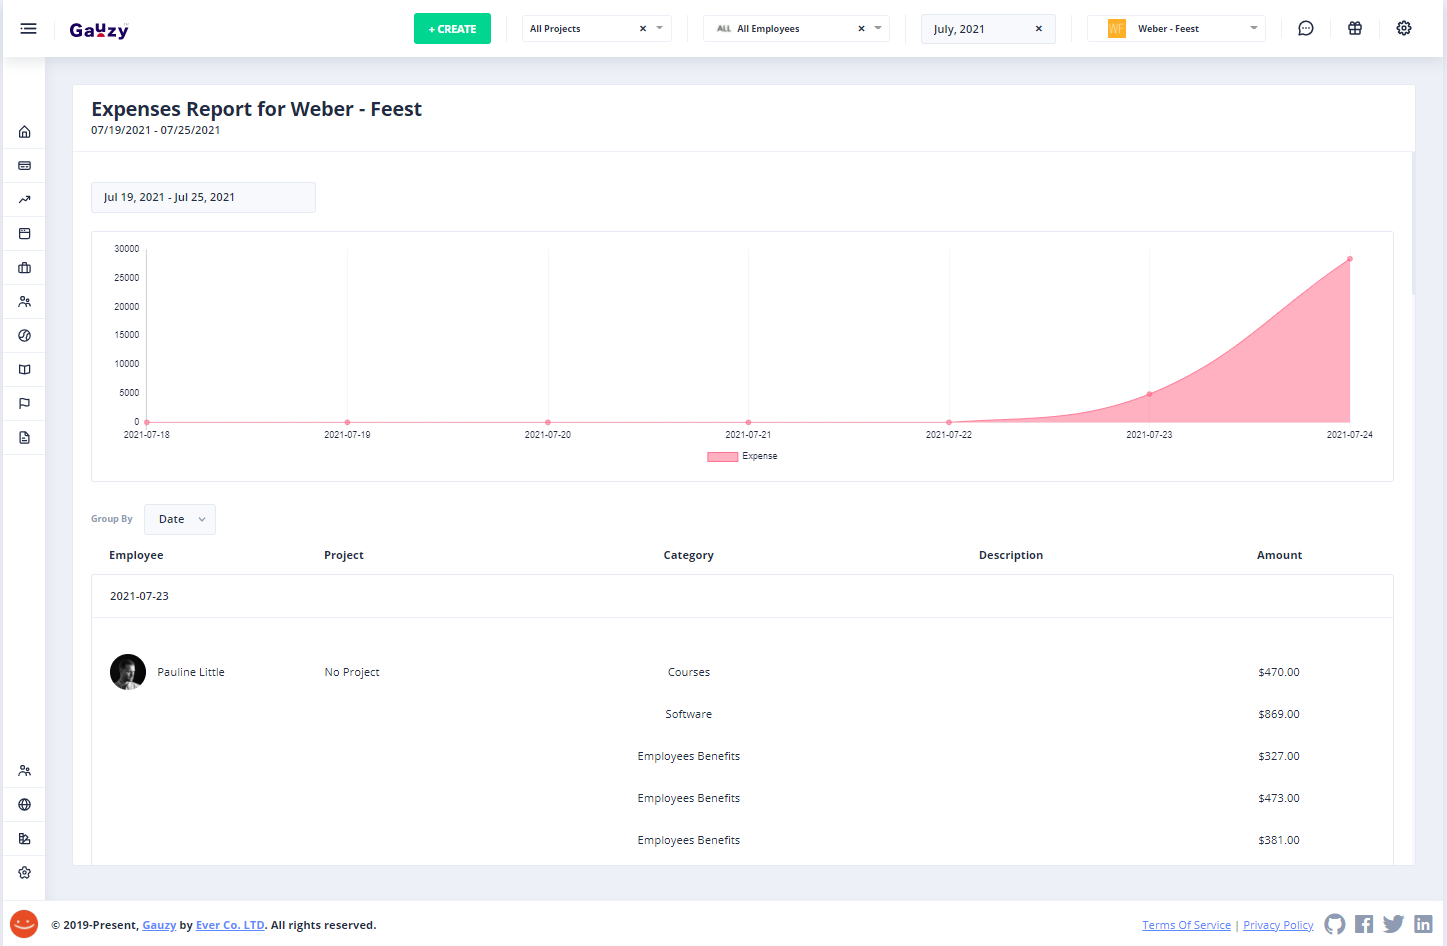Toggle the Expense legend in chart
The height and width of the screenshot is (946, 1447).
[742, 456]
